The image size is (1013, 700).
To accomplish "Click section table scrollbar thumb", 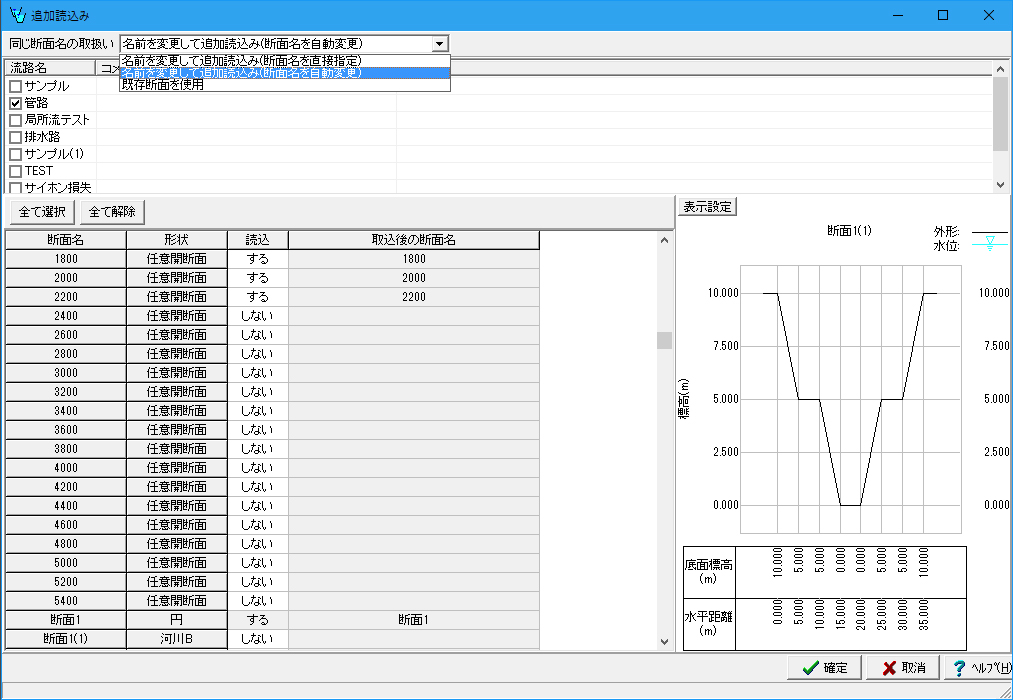I will click(x=664, y=340).
